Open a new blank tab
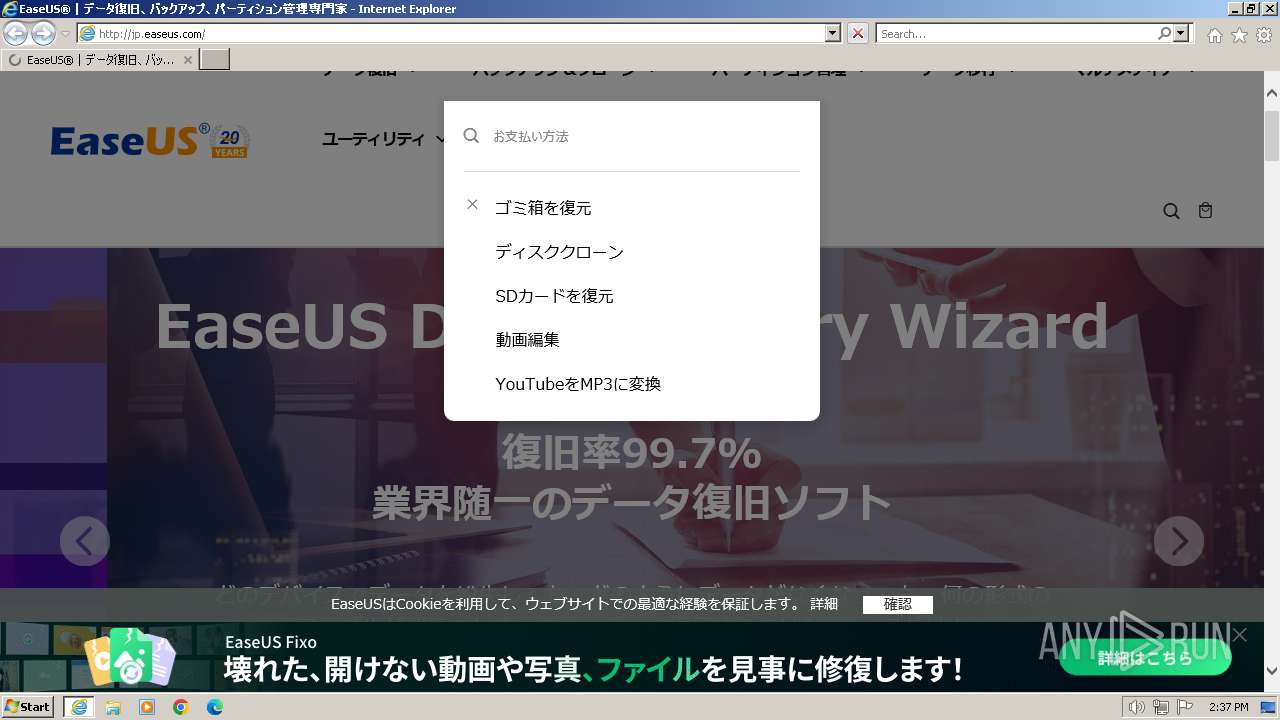Viewport: 1280px width, 720px height. pos(215,60)
